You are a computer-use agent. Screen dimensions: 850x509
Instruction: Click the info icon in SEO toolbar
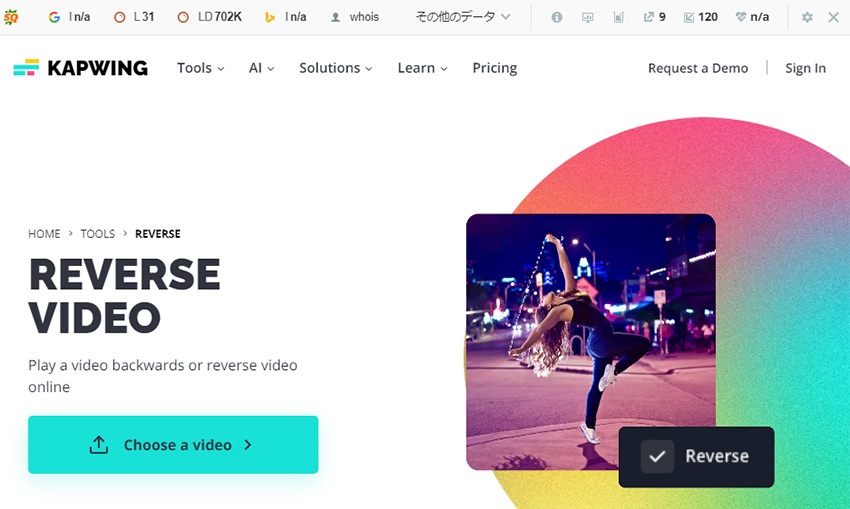pos(557,17)
